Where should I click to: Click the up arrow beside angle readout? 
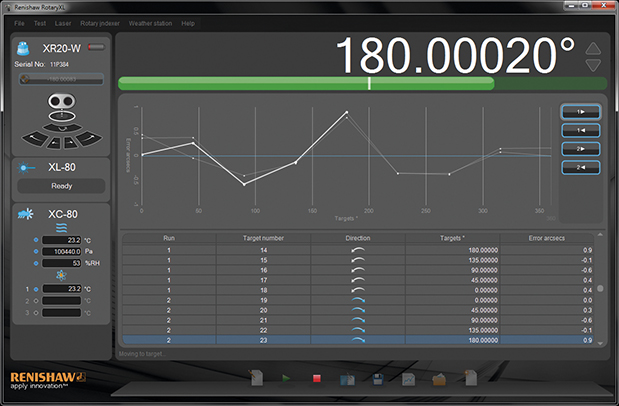(x=593, y=48)
